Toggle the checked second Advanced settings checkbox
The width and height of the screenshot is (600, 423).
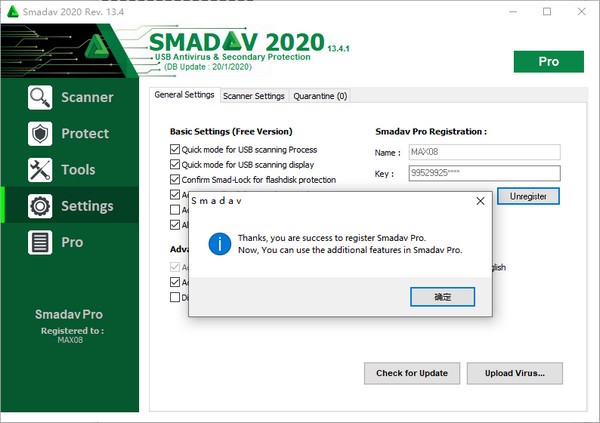[x=175, y=282]
